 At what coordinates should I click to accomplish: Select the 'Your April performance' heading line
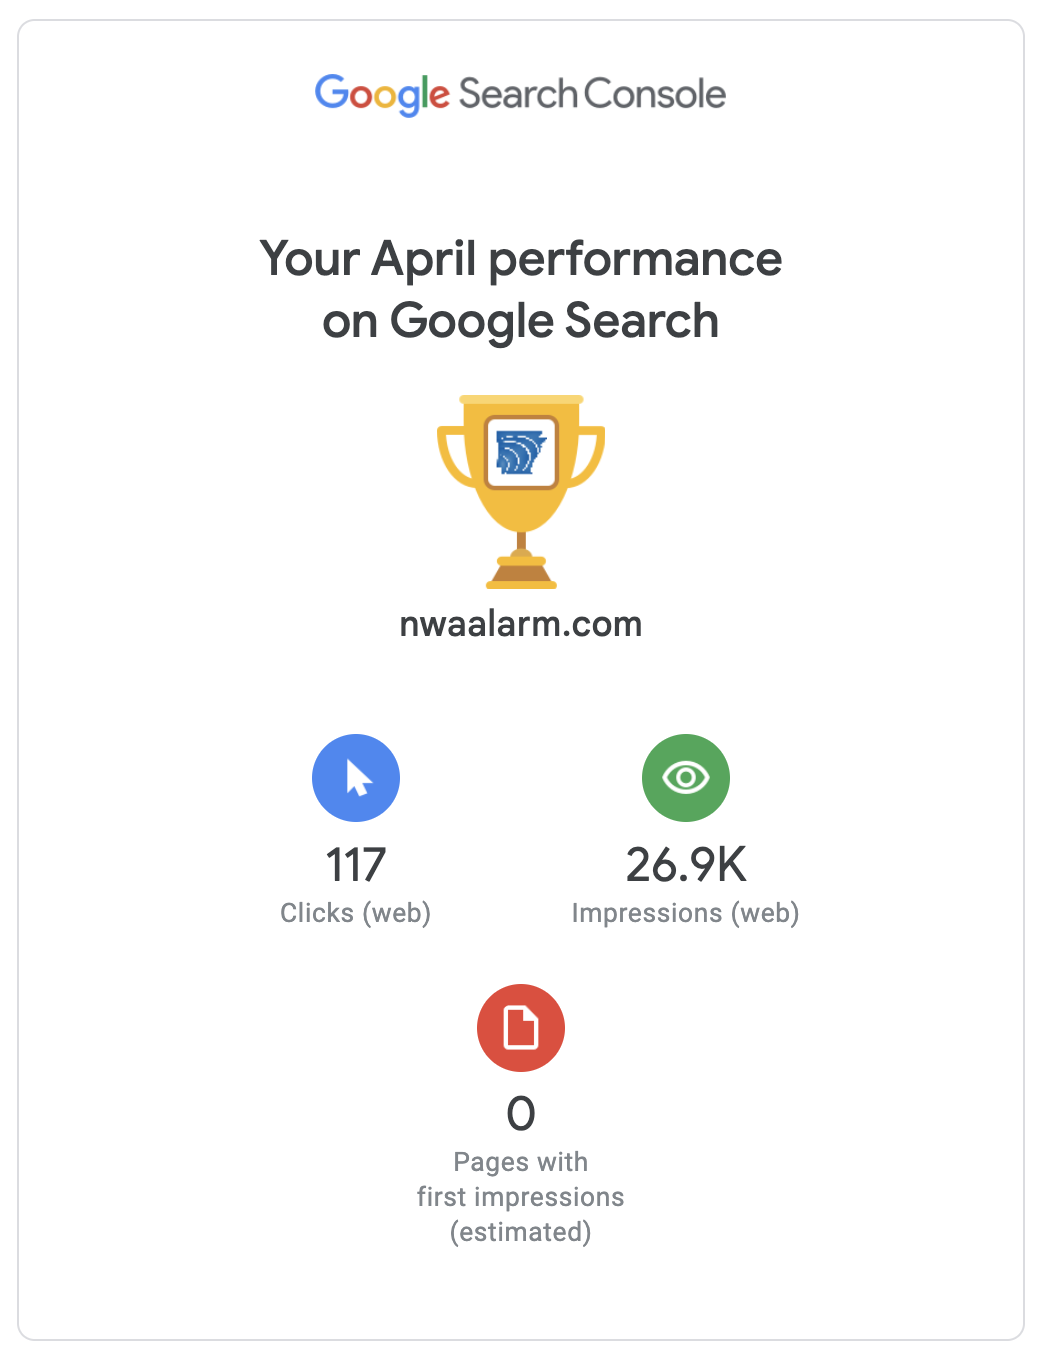(x=520, y=259)
